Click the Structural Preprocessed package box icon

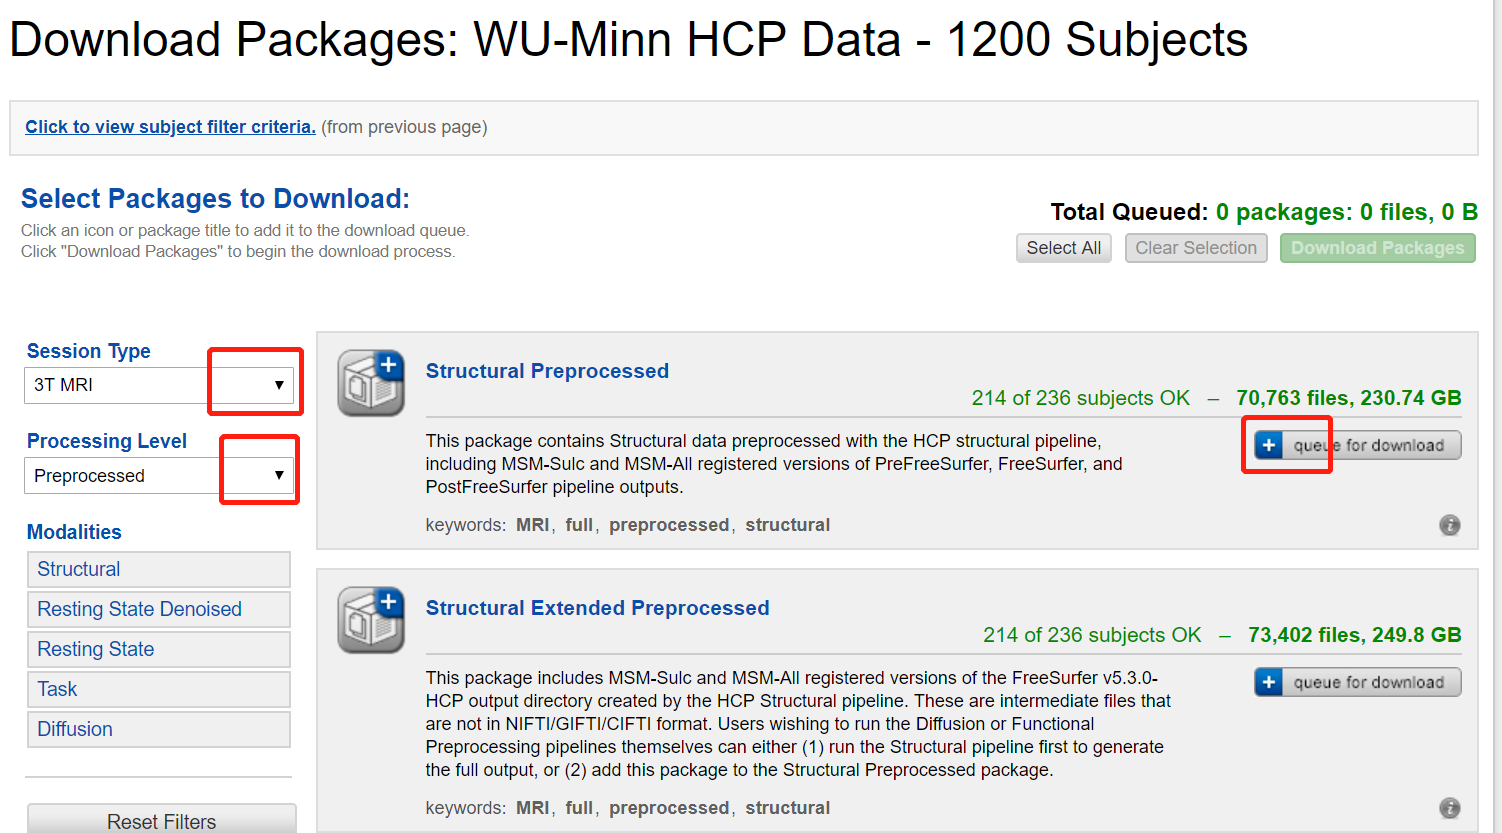point(371,383)
